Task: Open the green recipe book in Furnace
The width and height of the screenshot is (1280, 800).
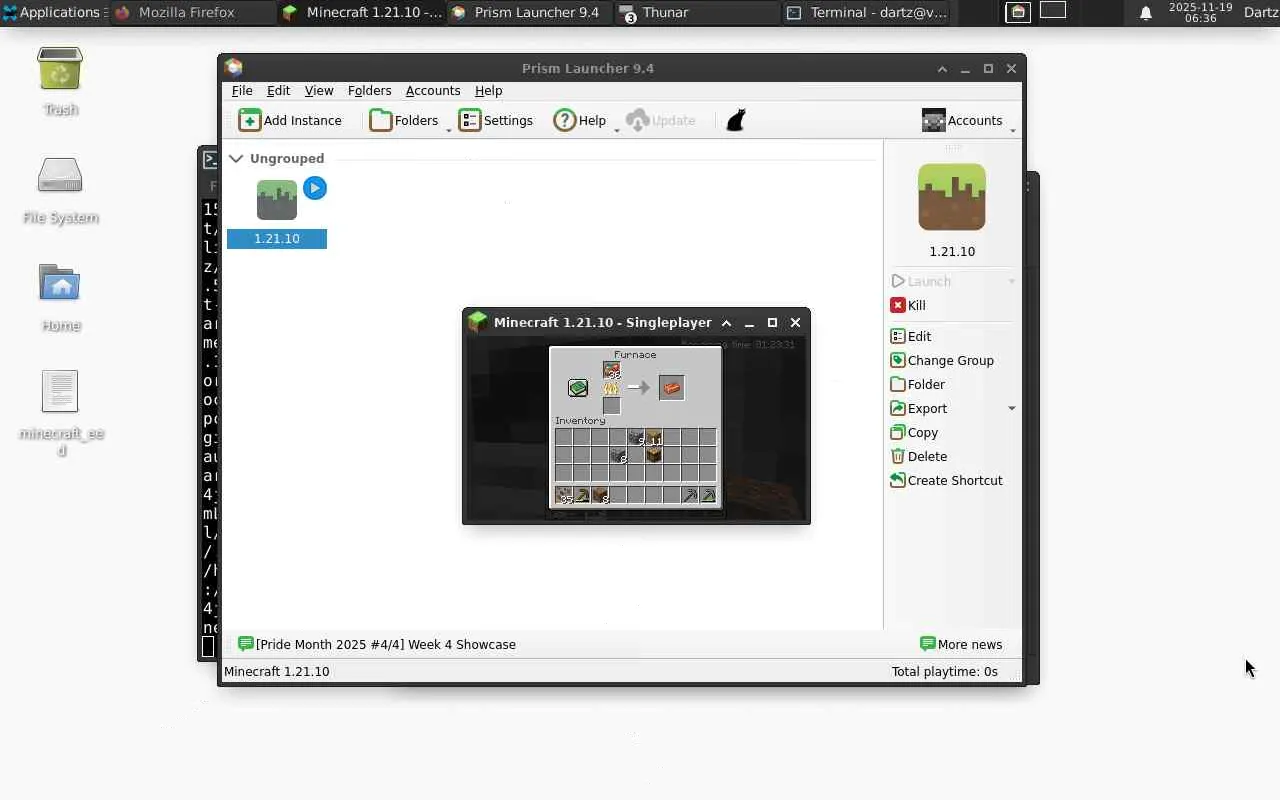Action: [x=578, y=388]
